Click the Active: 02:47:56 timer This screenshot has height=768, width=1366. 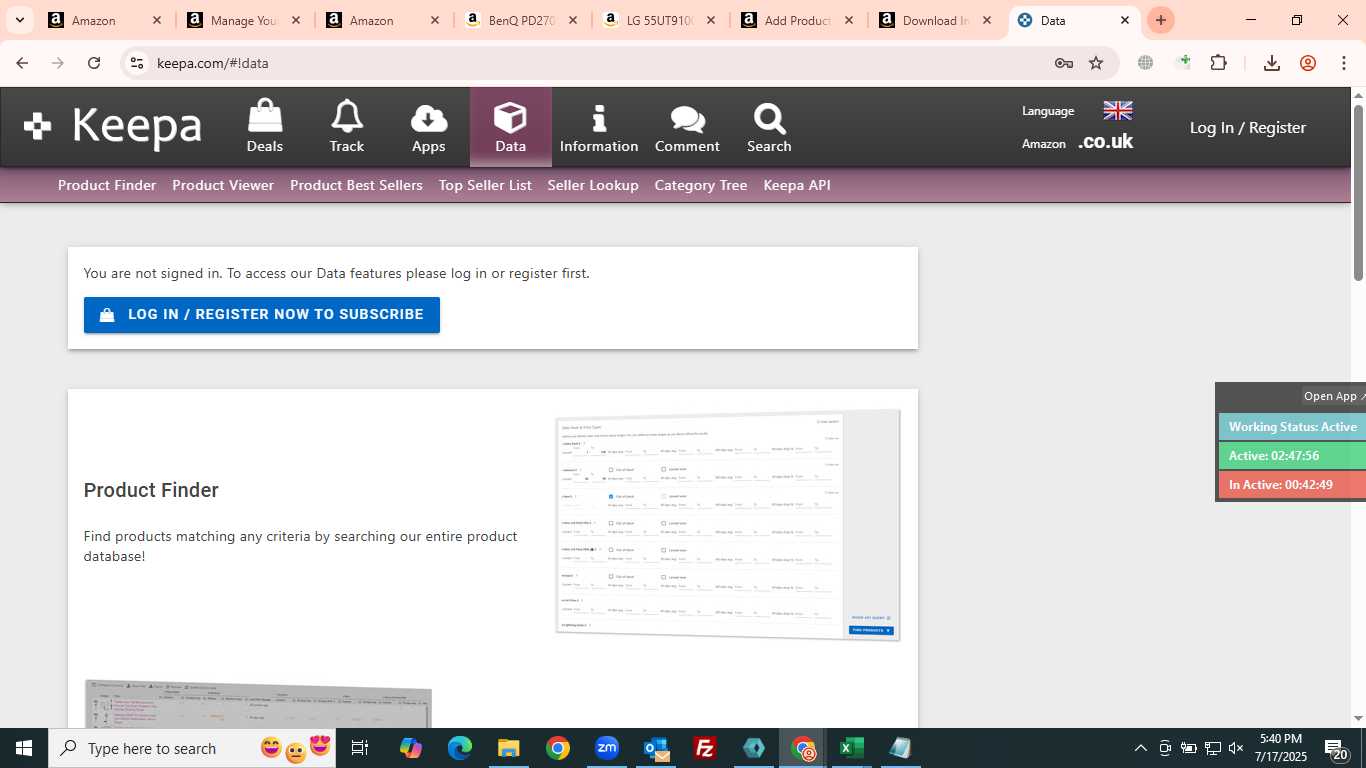click(1292, 456)
